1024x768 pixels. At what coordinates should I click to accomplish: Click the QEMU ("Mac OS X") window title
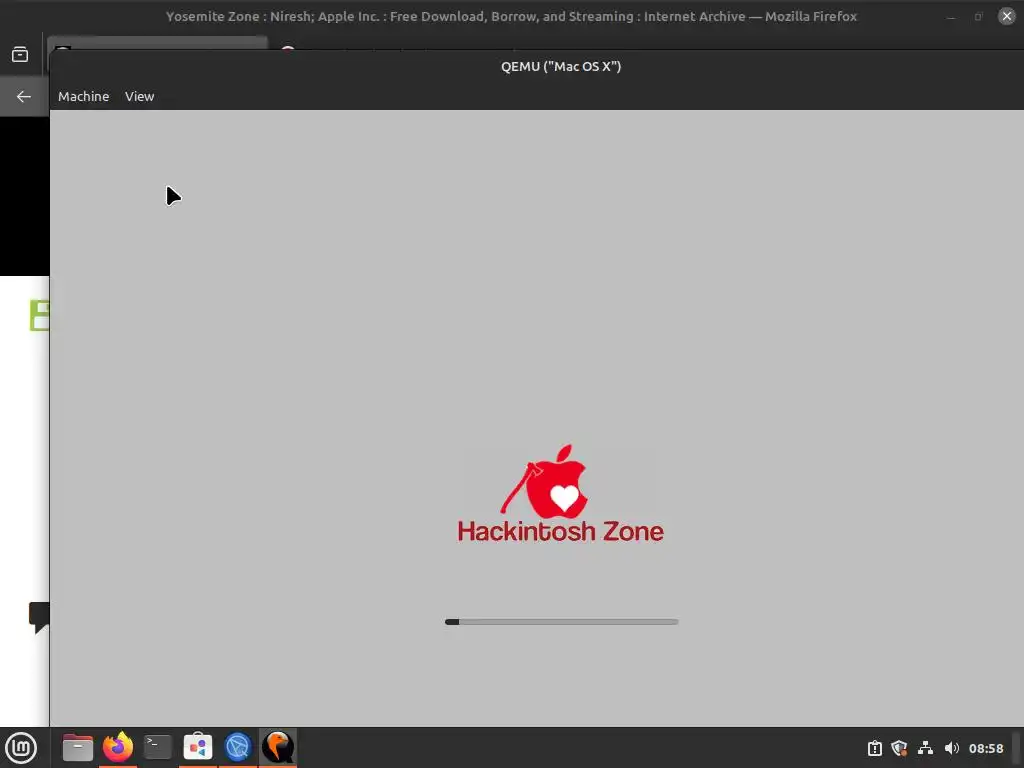560,67
